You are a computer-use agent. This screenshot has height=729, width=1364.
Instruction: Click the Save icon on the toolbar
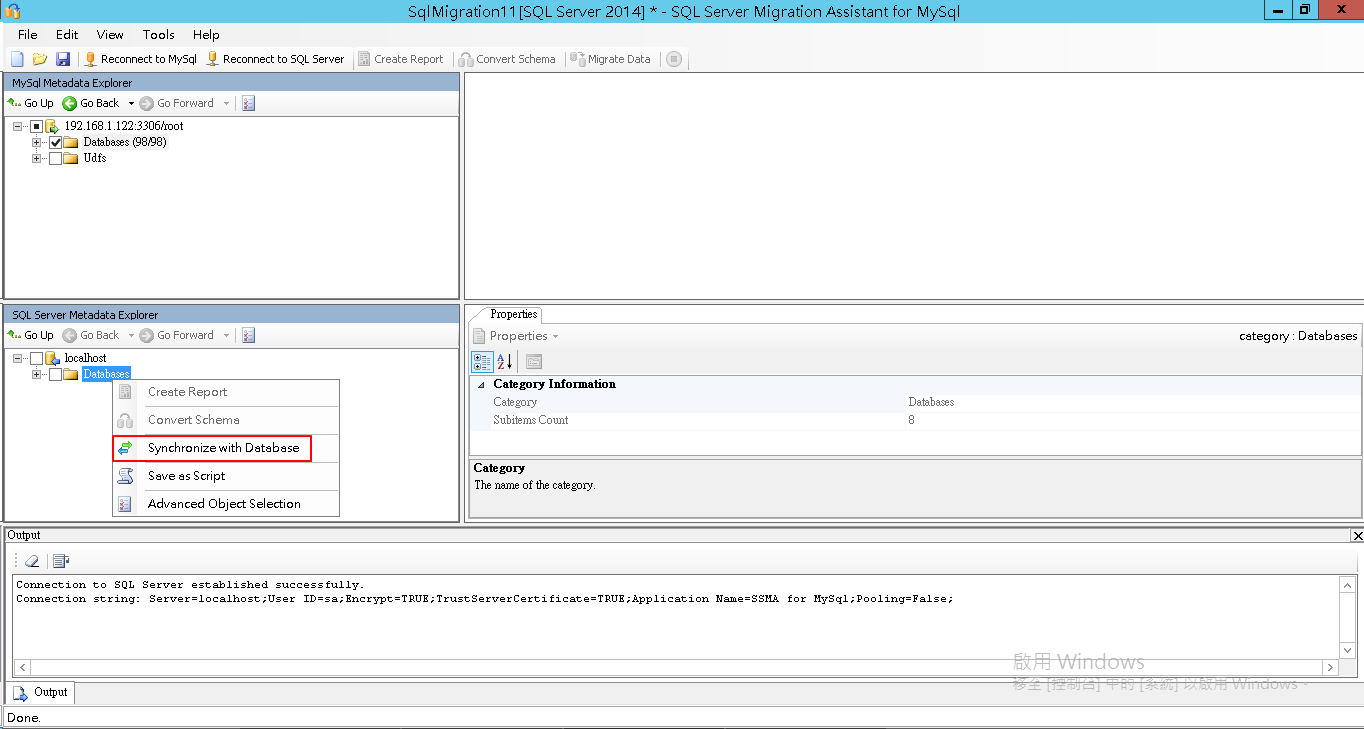tap(63, 58)
